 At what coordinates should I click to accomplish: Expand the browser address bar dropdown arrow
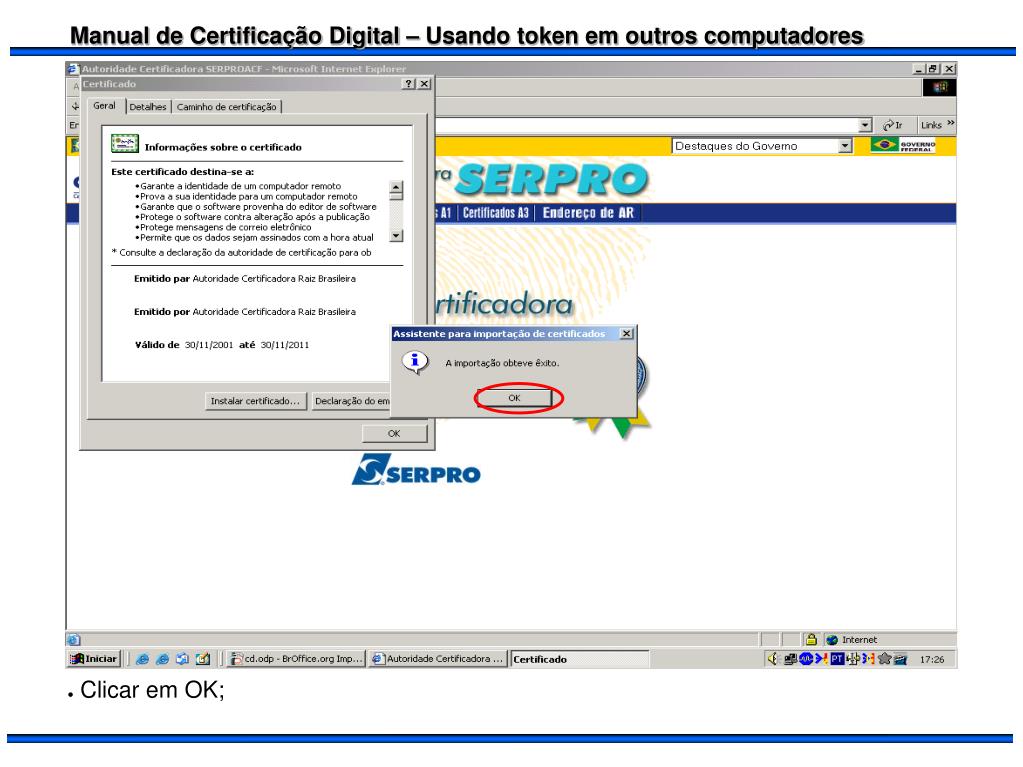[865, 125]
